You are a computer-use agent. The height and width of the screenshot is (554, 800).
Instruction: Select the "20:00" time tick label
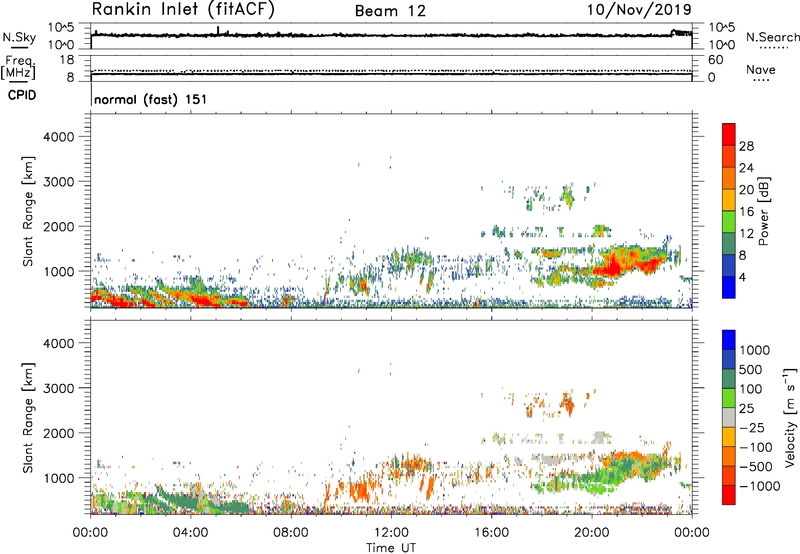[591, 533]
